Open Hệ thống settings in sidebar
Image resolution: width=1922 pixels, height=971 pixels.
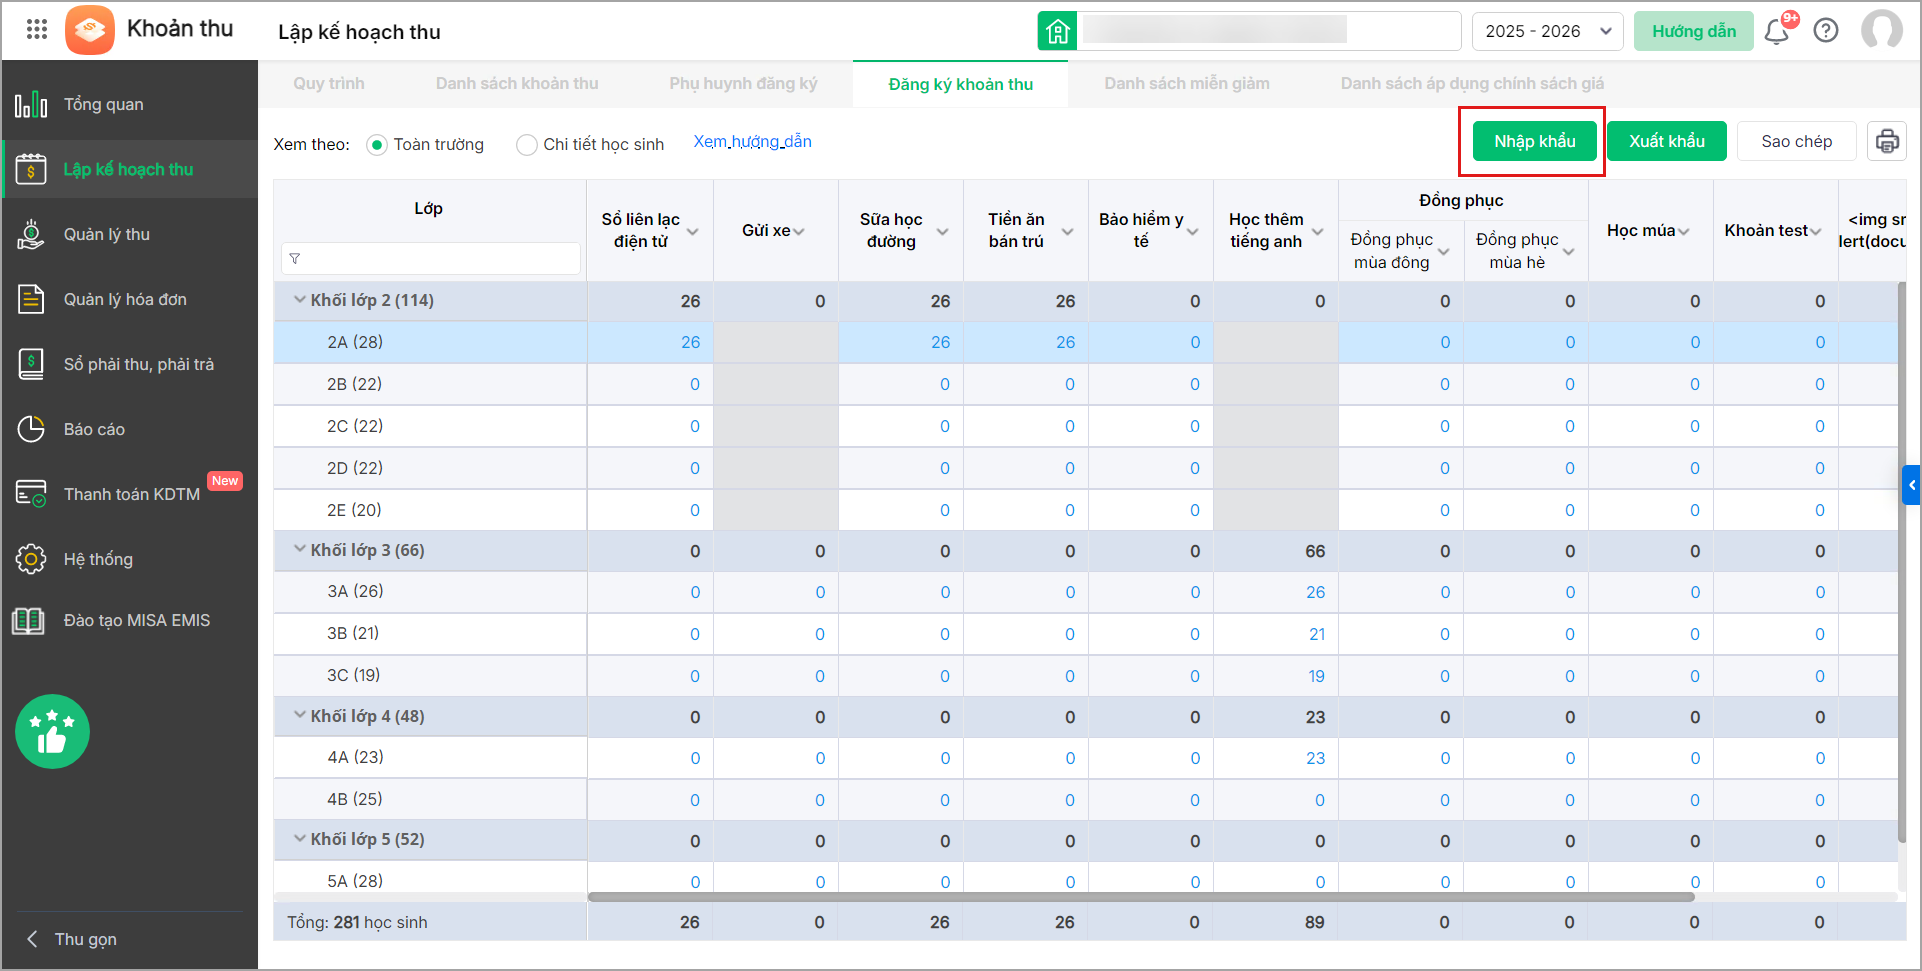98,559
